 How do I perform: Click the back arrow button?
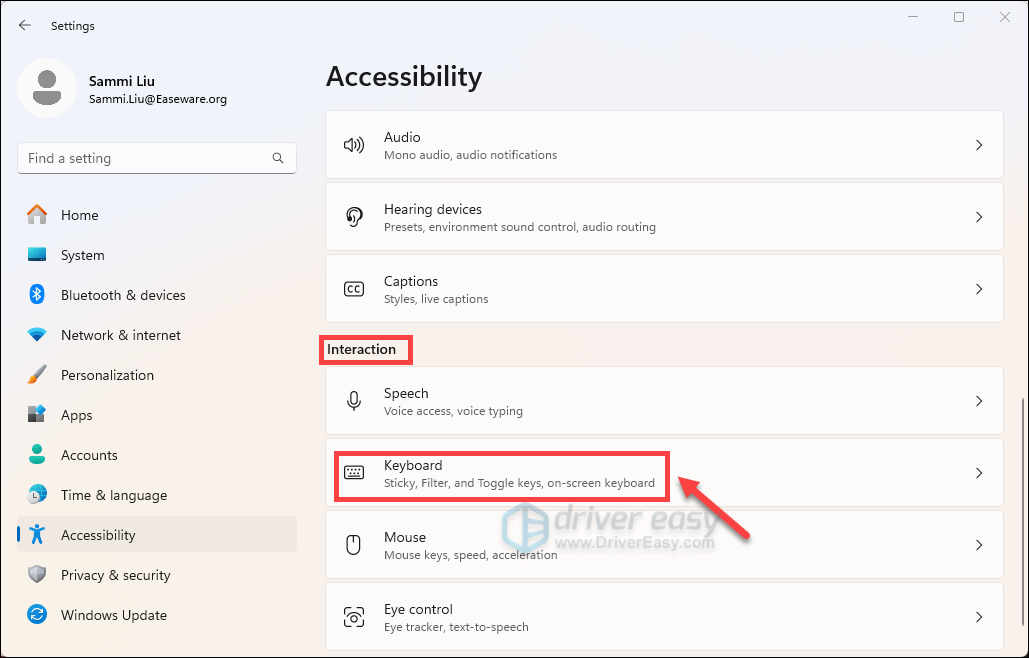(x=24, y=25)
